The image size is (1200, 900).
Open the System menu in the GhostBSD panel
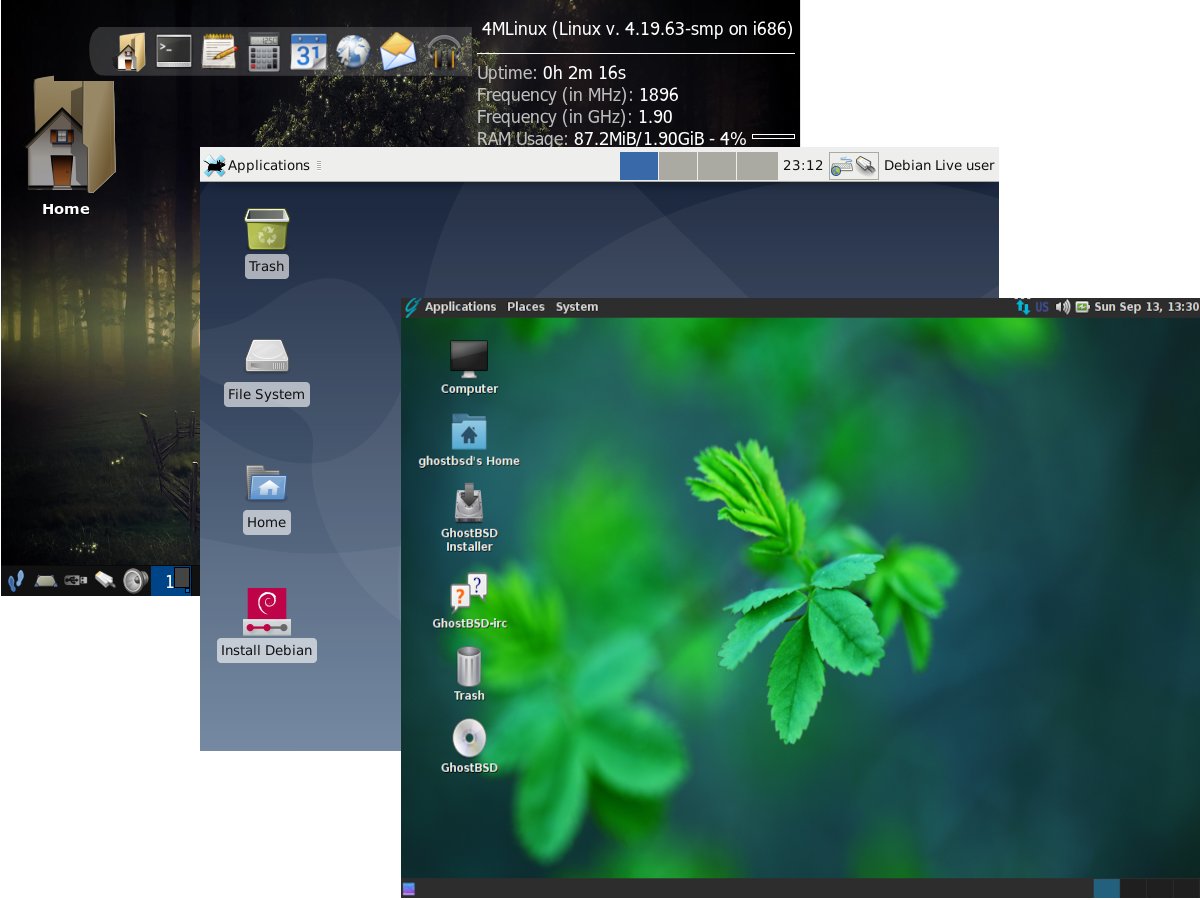pyautogui.click(x=577, y=307)
